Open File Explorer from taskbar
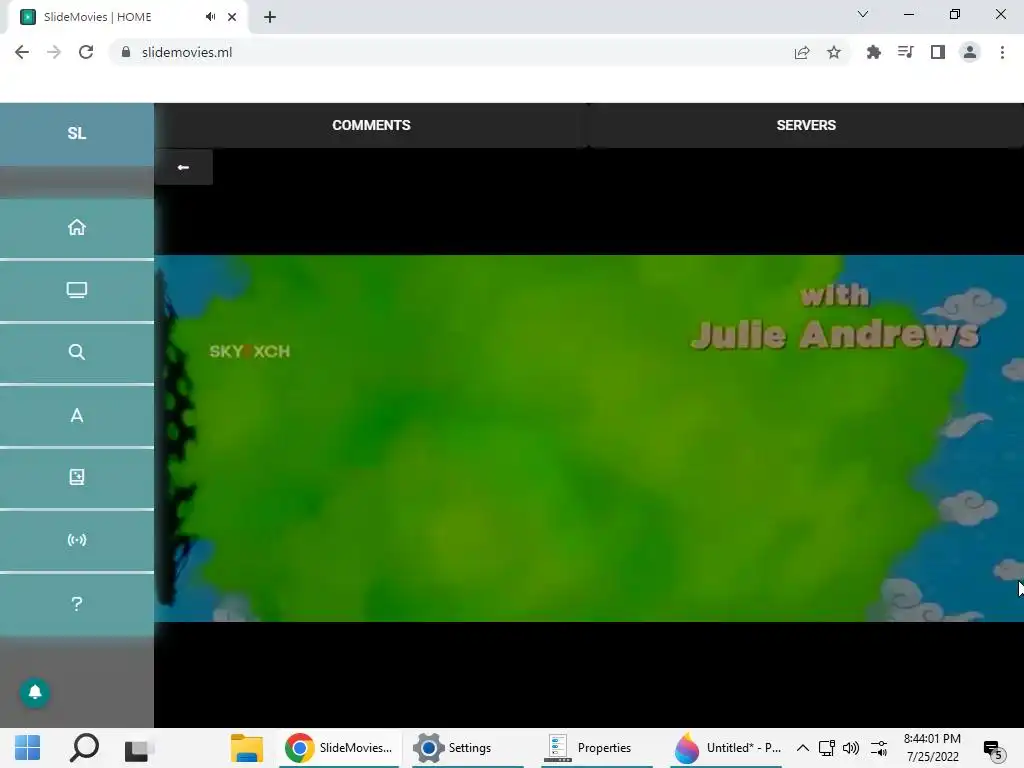The width and height of the screenshot is (1024, 768). pyautogui.click(x=247, y=748)
